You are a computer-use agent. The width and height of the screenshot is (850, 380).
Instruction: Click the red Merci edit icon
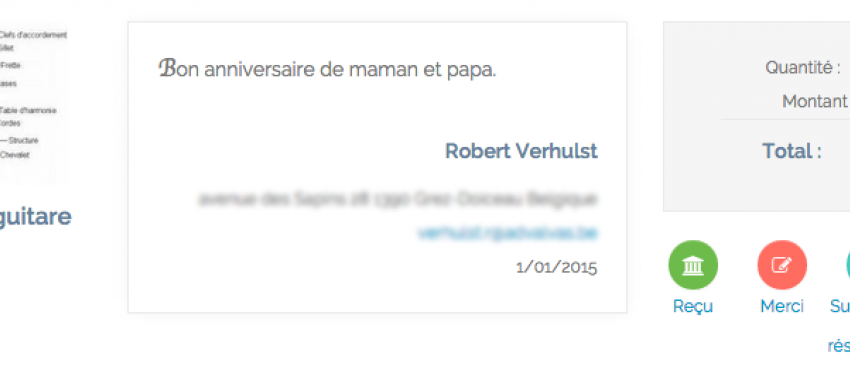(x=782, y=265)
